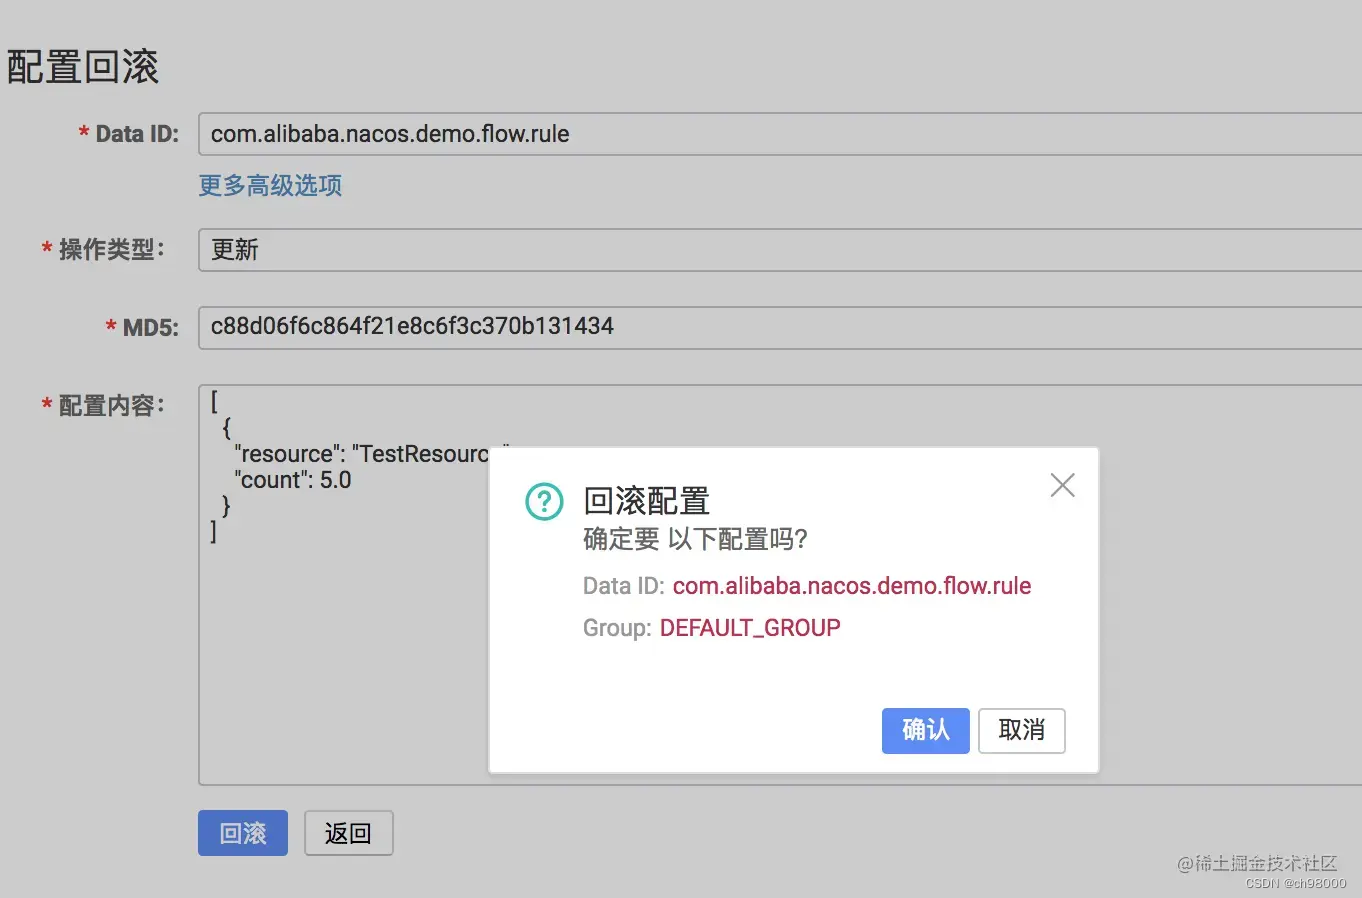Click the * MD5: form label

[x=142, y=327]
